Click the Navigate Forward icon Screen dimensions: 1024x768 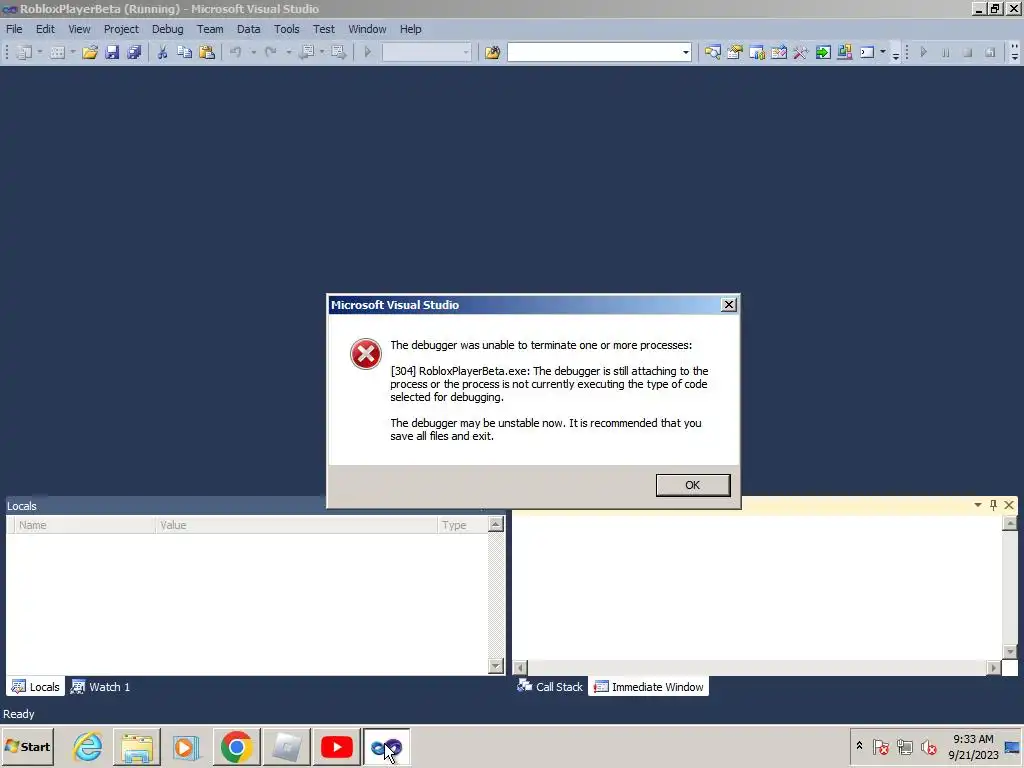(338, 52)
